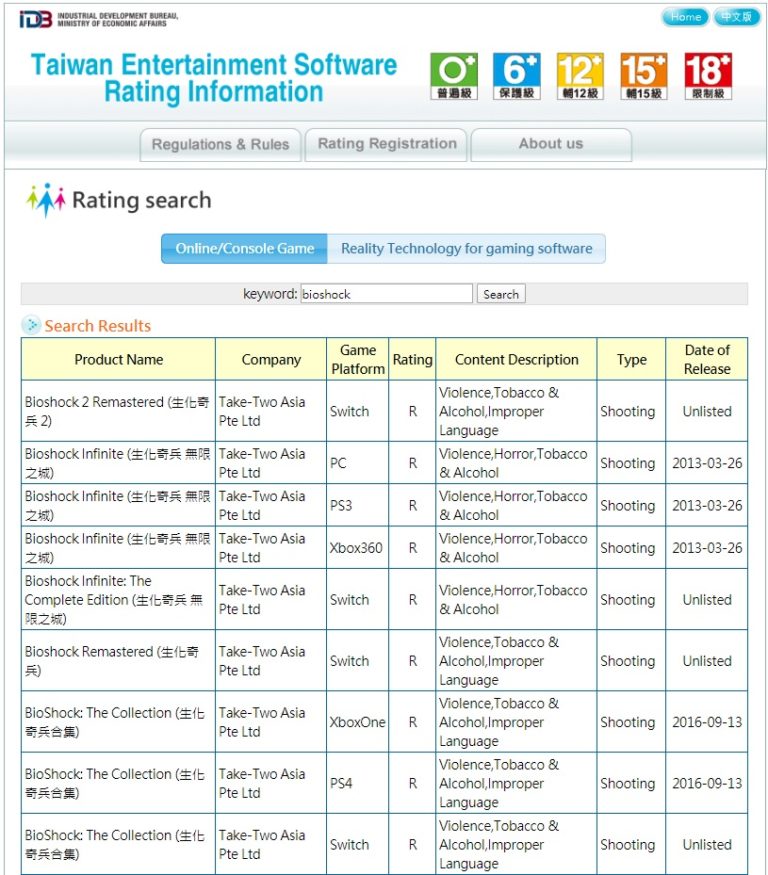
Task: Open the About us menu
Action: point(551,145)
